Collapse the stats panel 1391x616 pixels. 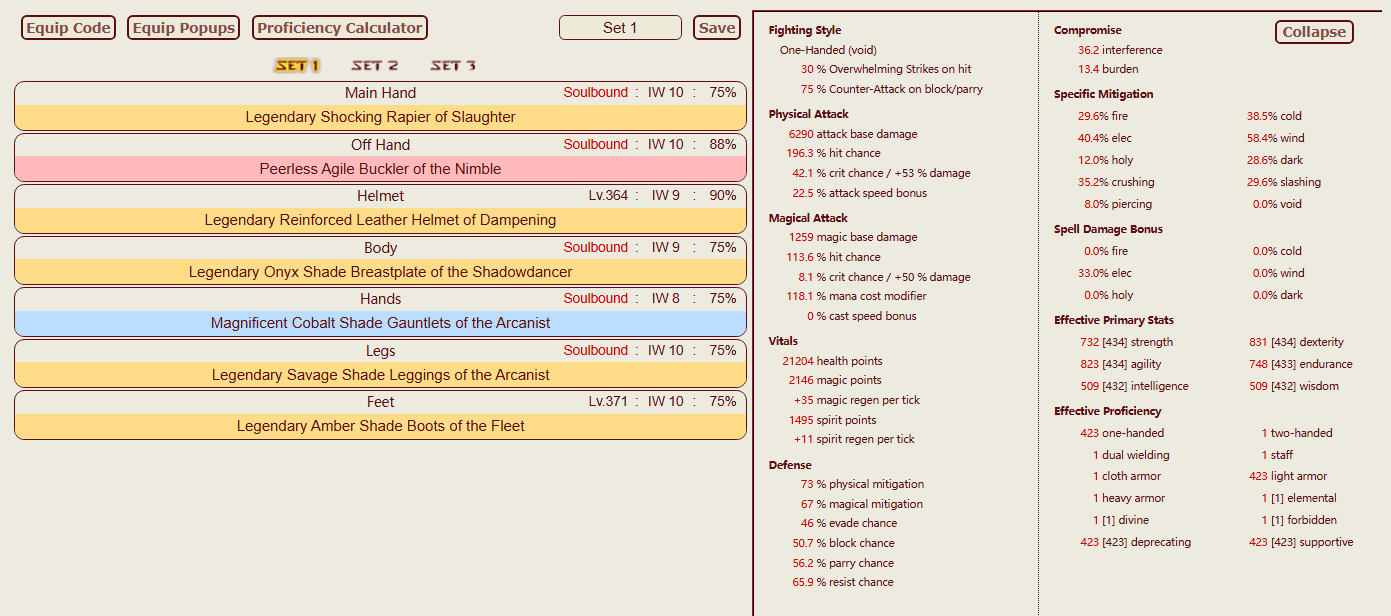tap(1314, 32)
